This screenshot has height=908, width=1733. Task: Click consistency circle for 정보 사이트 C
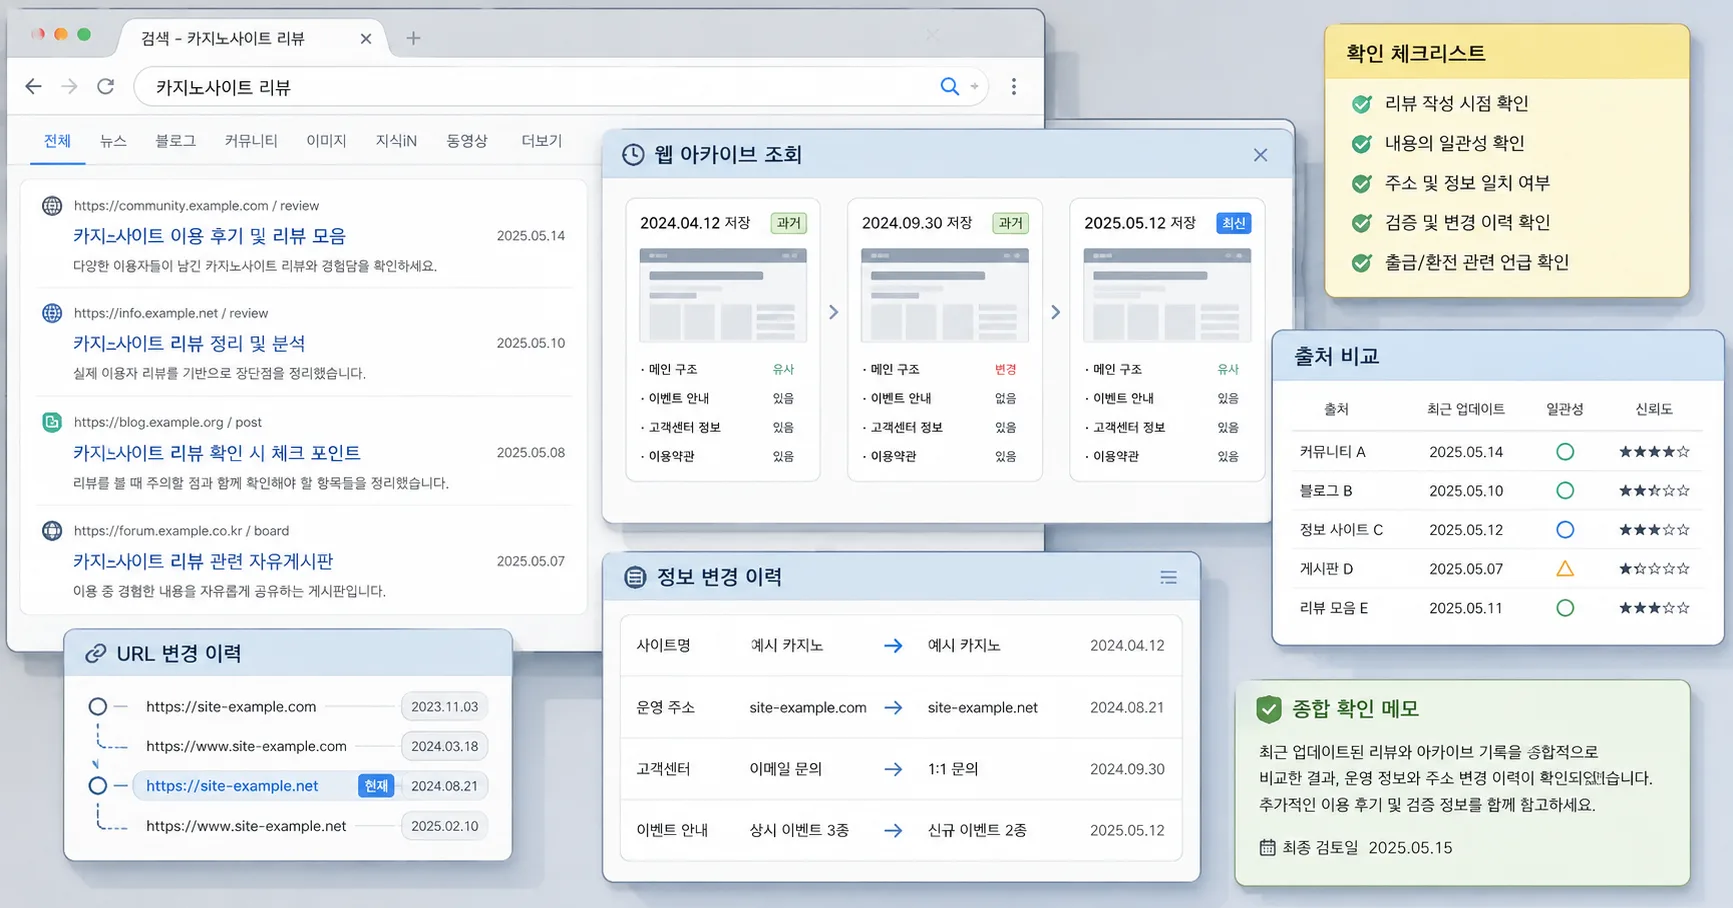pos(1565,530)
